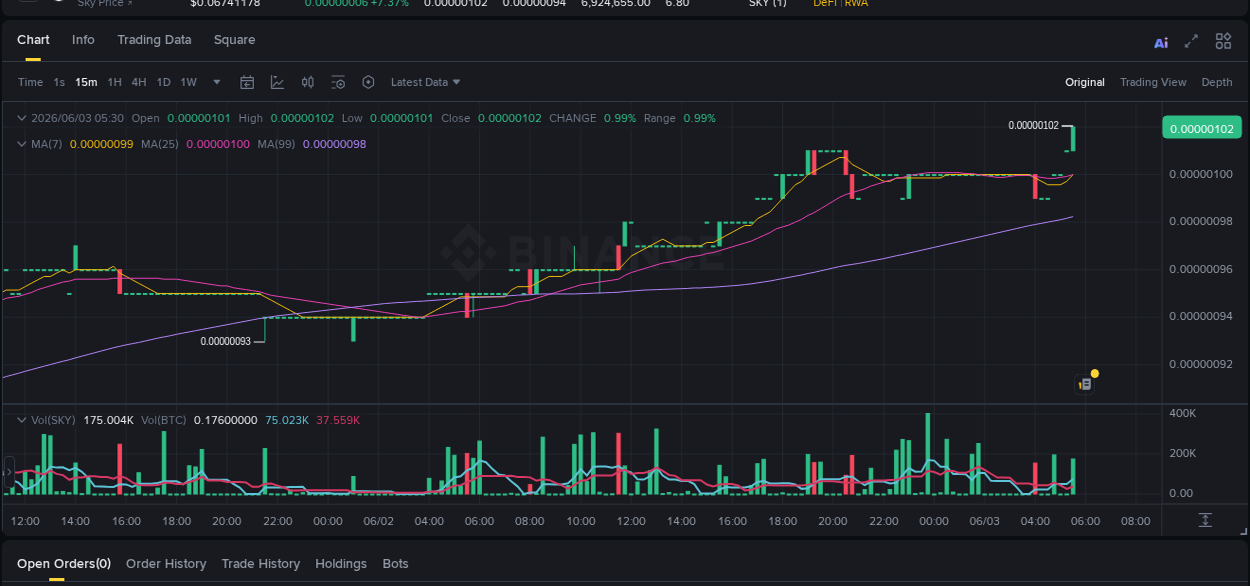Click the MA(25) indicator label
Viewport: 1250px width, 586px height.
(x=160, y=144)
